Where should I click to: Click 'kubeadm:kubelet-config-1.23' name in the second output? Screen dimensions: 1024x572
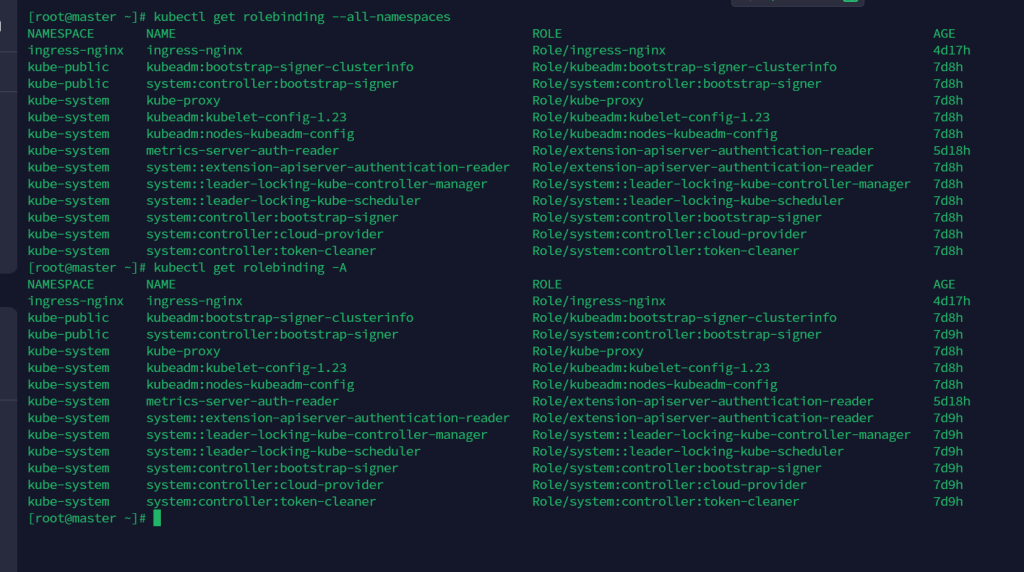point(246,368)
